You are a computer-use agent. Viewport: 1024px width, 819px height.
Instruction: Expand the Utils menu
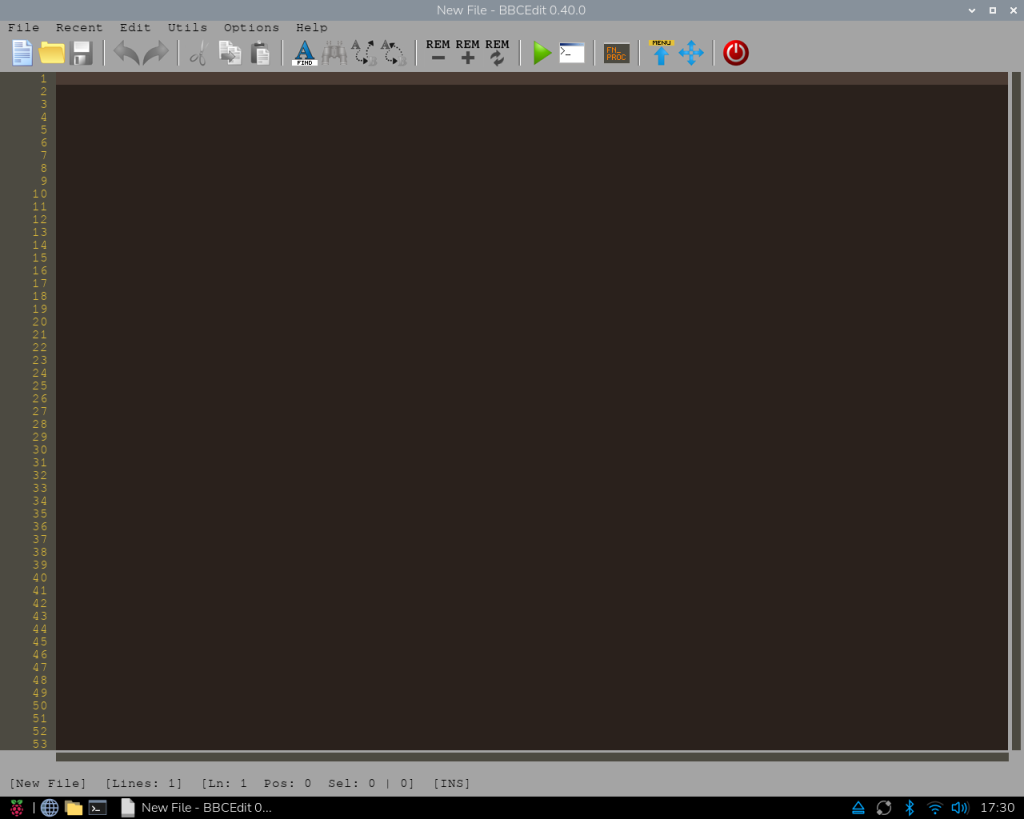tap(187, 27)
